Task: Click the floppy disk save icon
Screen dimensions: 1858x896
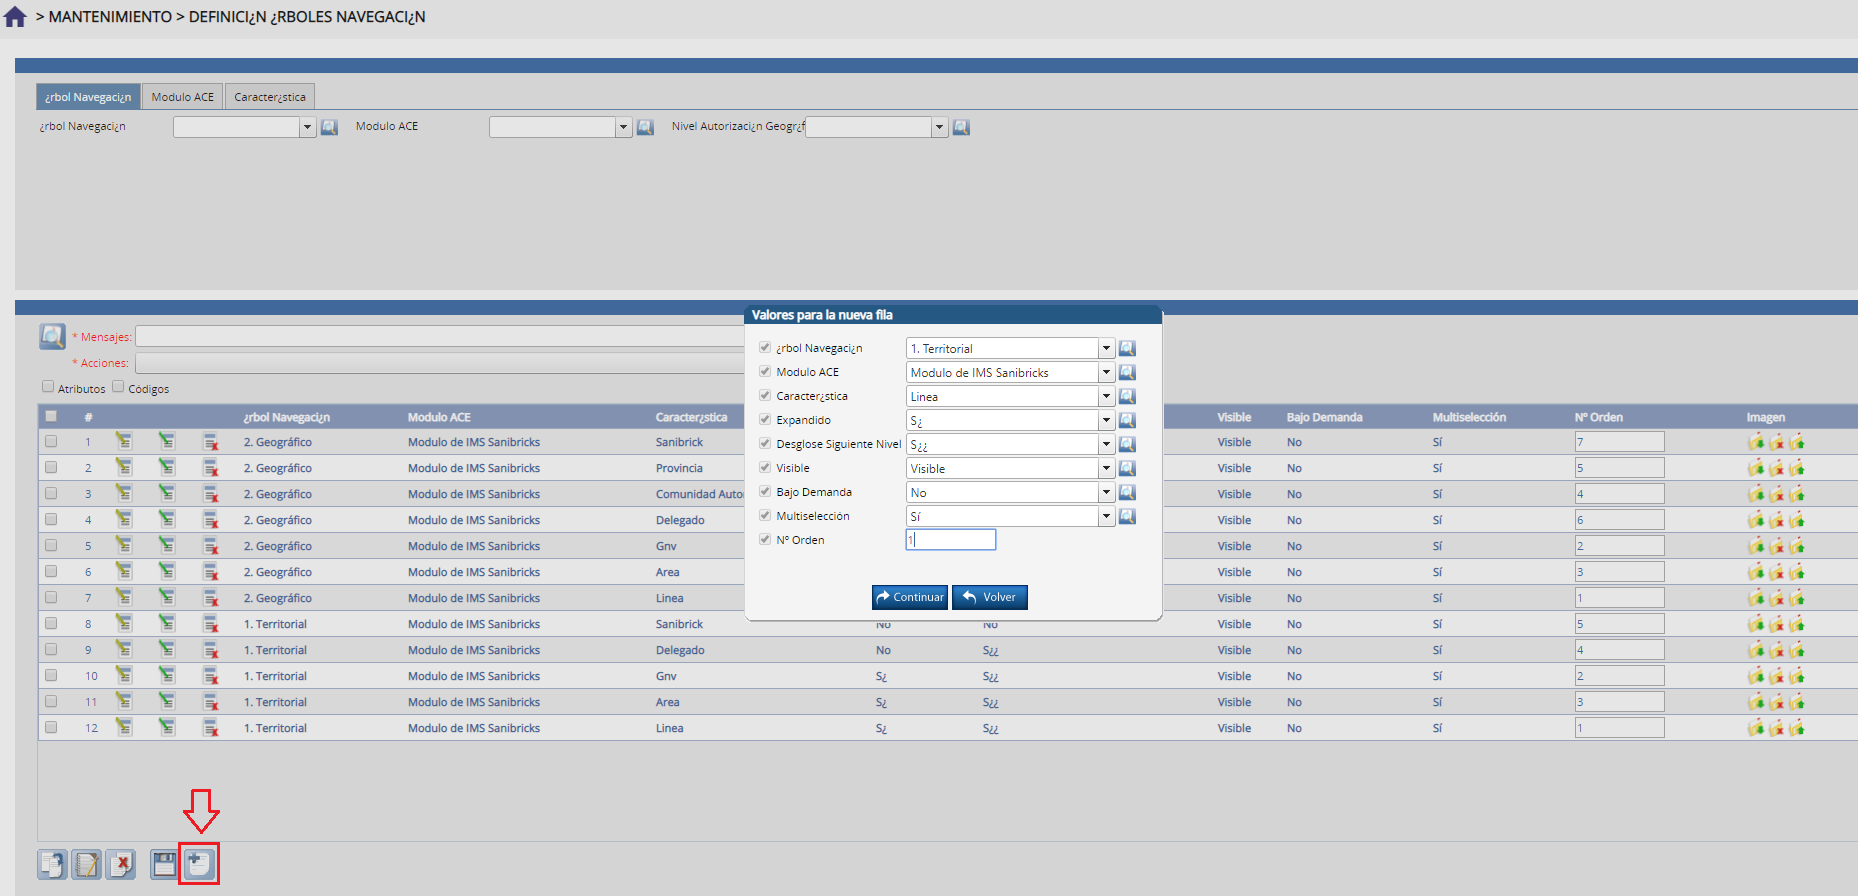Action: tap(164, 864)
